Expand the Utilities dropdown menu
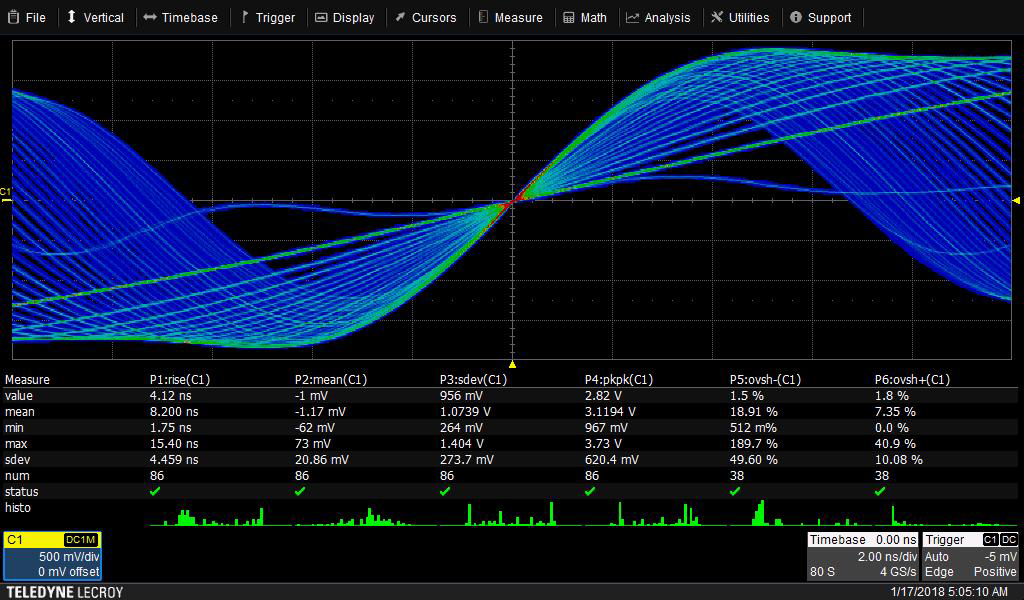The height and width of the screenshot is (600, 1024). tap(740, 17)
